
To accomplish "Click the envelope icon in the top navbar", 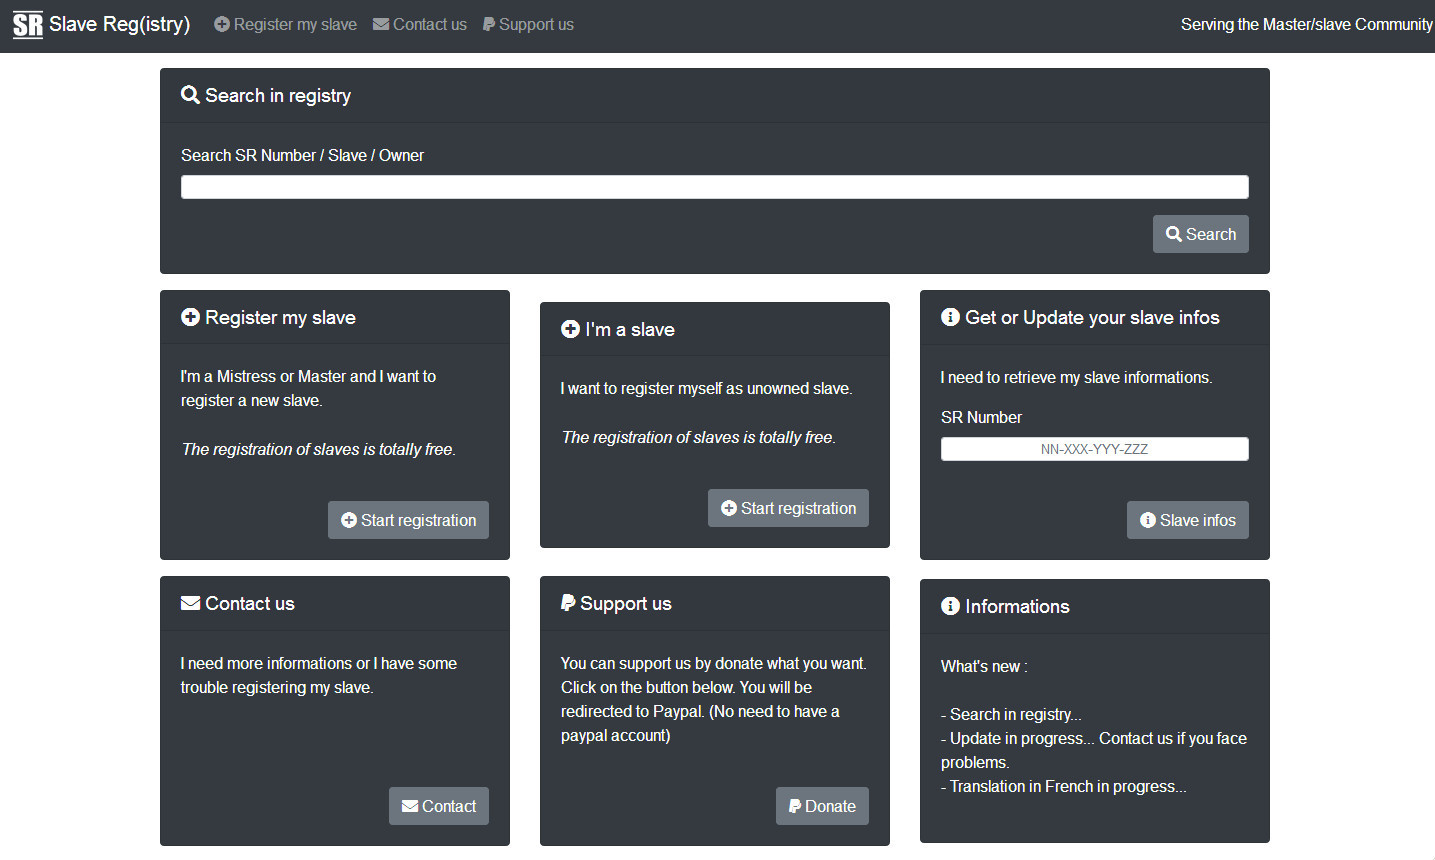I will pos(381,24).
